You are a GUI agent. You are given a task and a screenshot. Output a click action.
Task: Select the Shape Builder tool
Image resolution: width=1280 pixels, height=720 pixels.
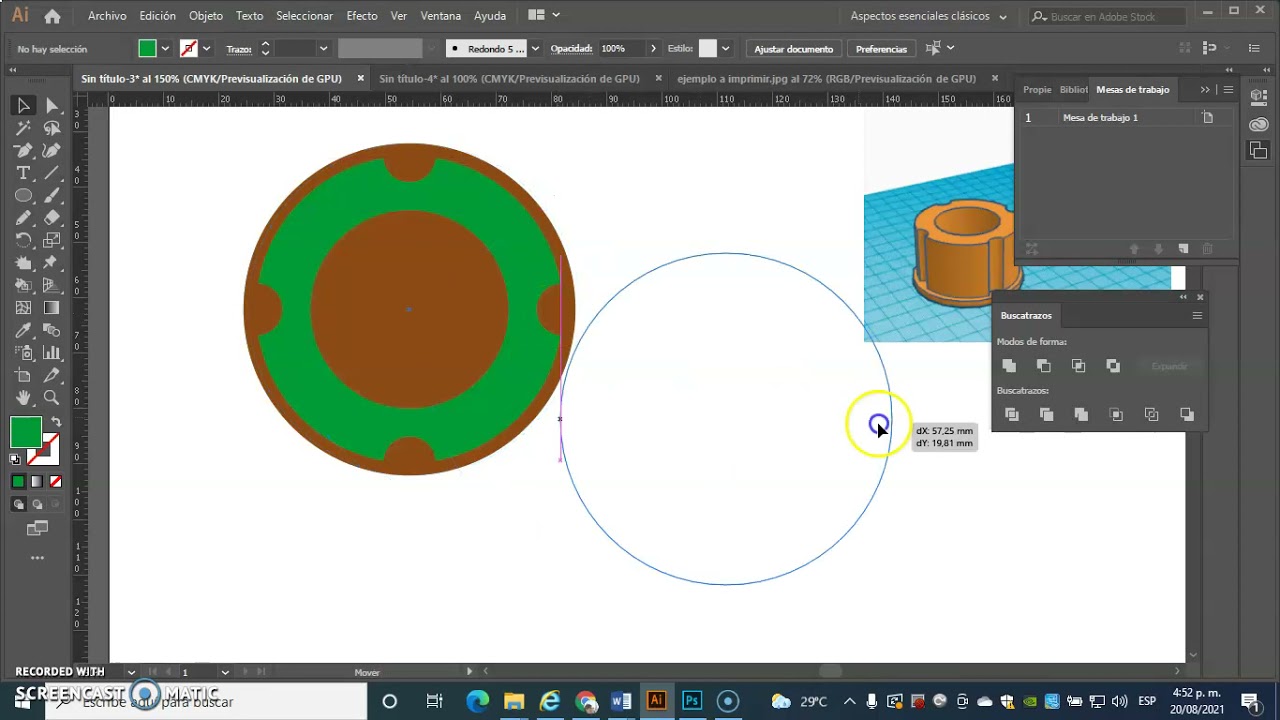click(x=23, y=286)
